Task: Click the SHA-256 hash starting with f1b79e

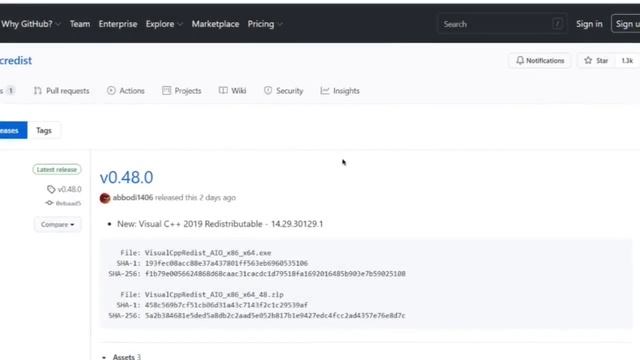Action: (275, 273)
